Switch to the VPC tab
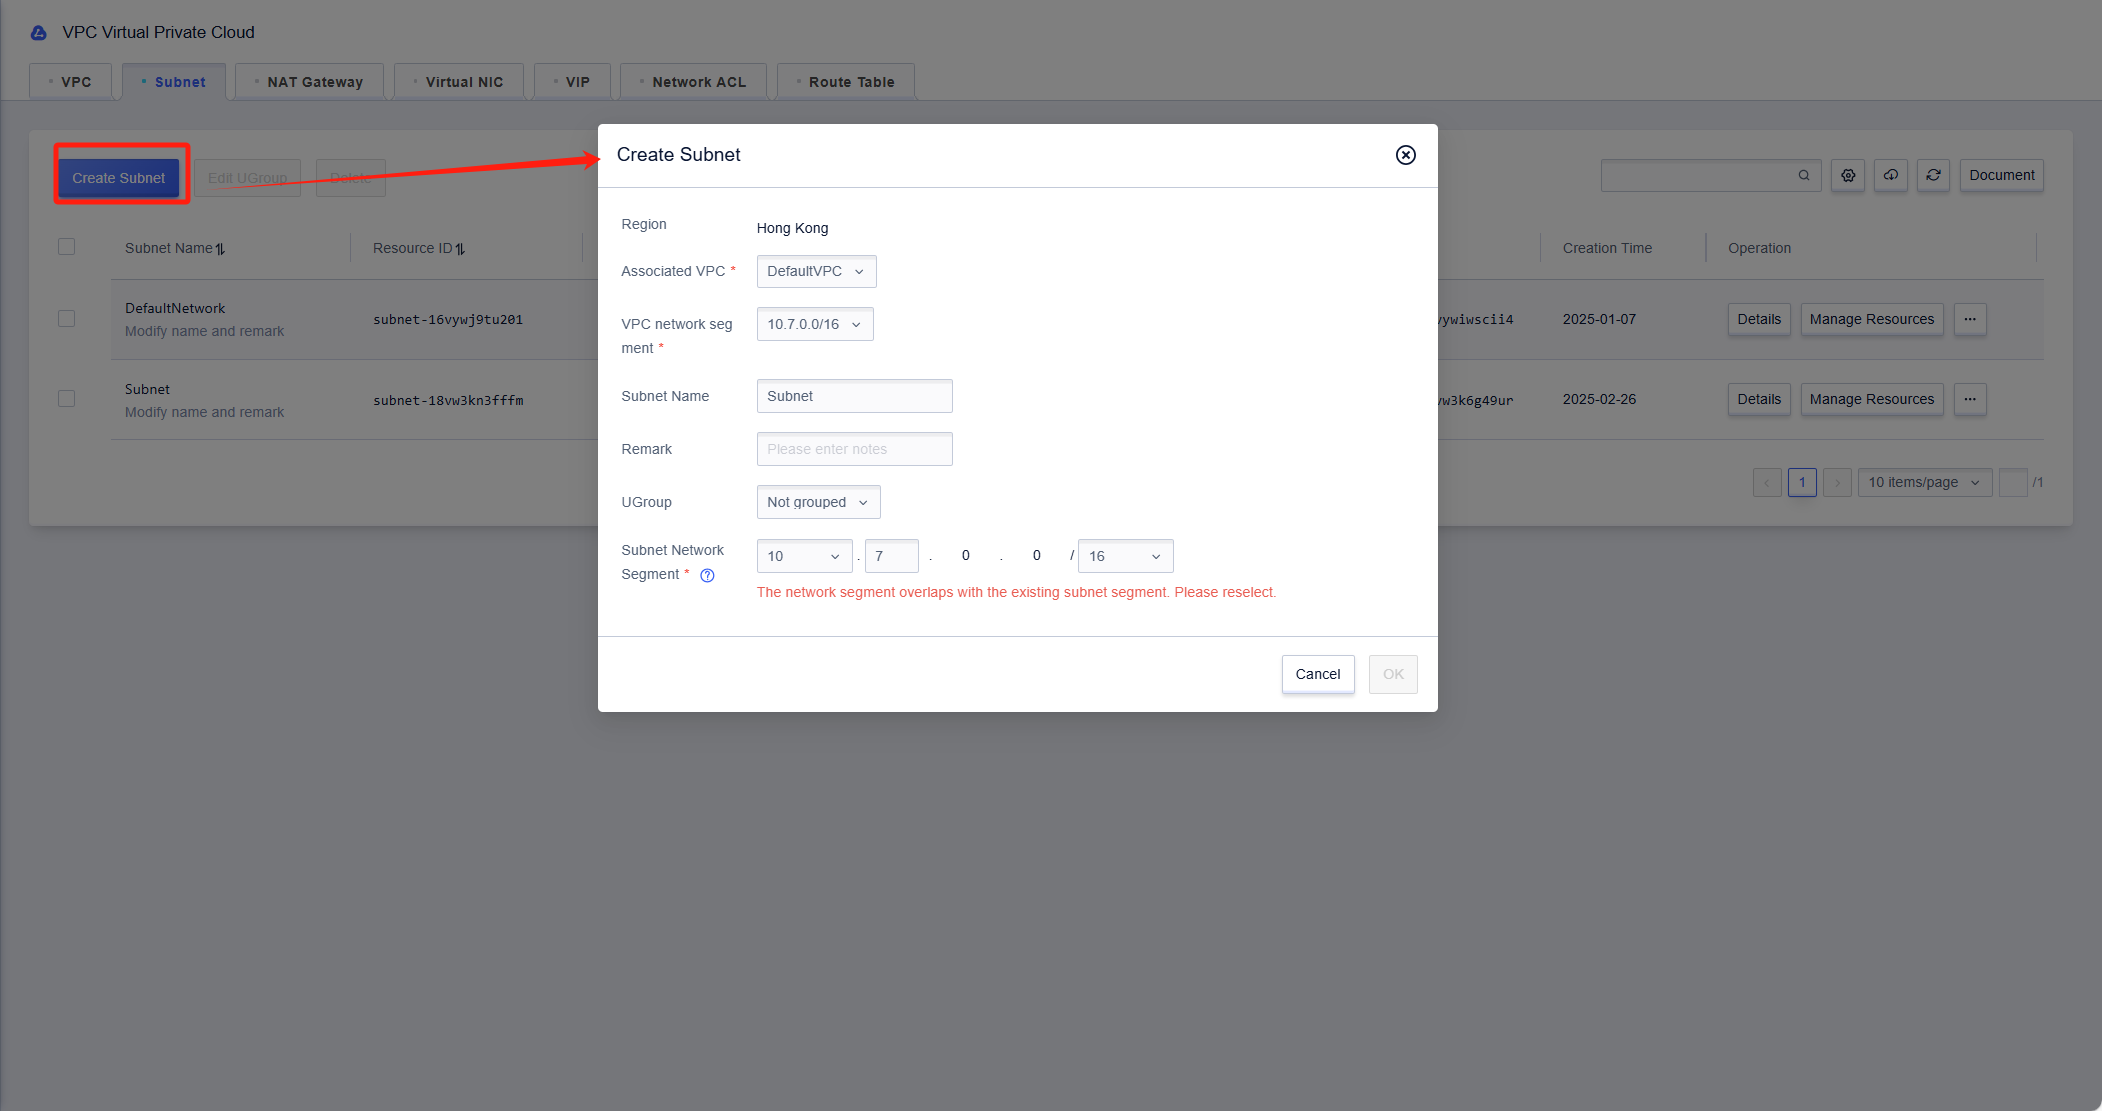The height and width of the screenshot is (1111, 2102). click(x=70, y=82)
